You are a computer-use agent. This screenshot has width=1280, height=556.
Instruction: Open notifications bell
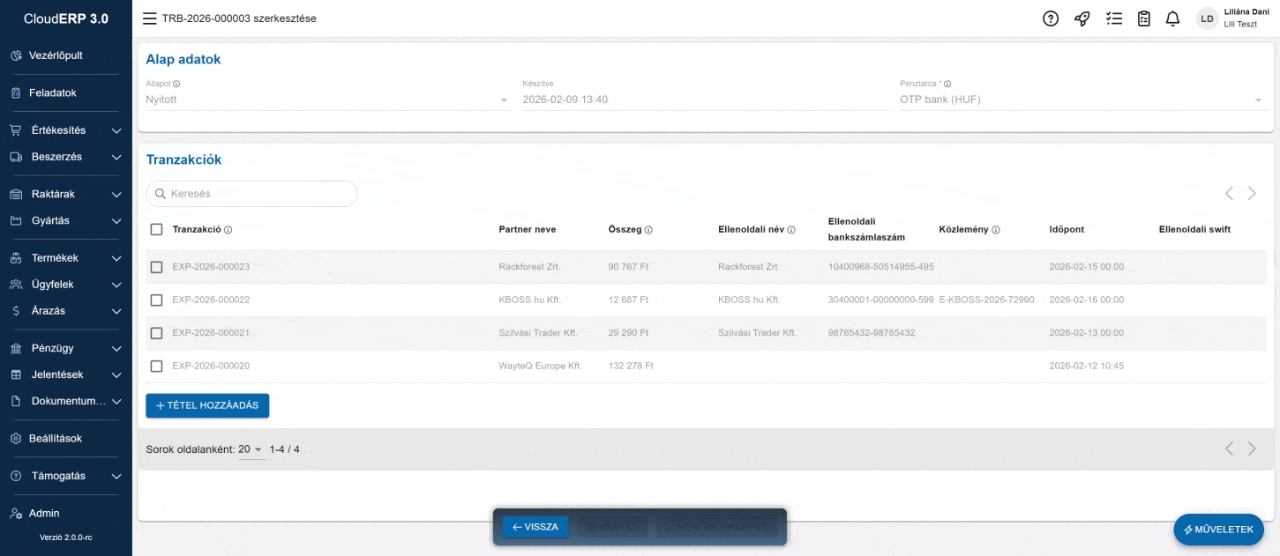pyautogui.click(x=1173, y=19)
